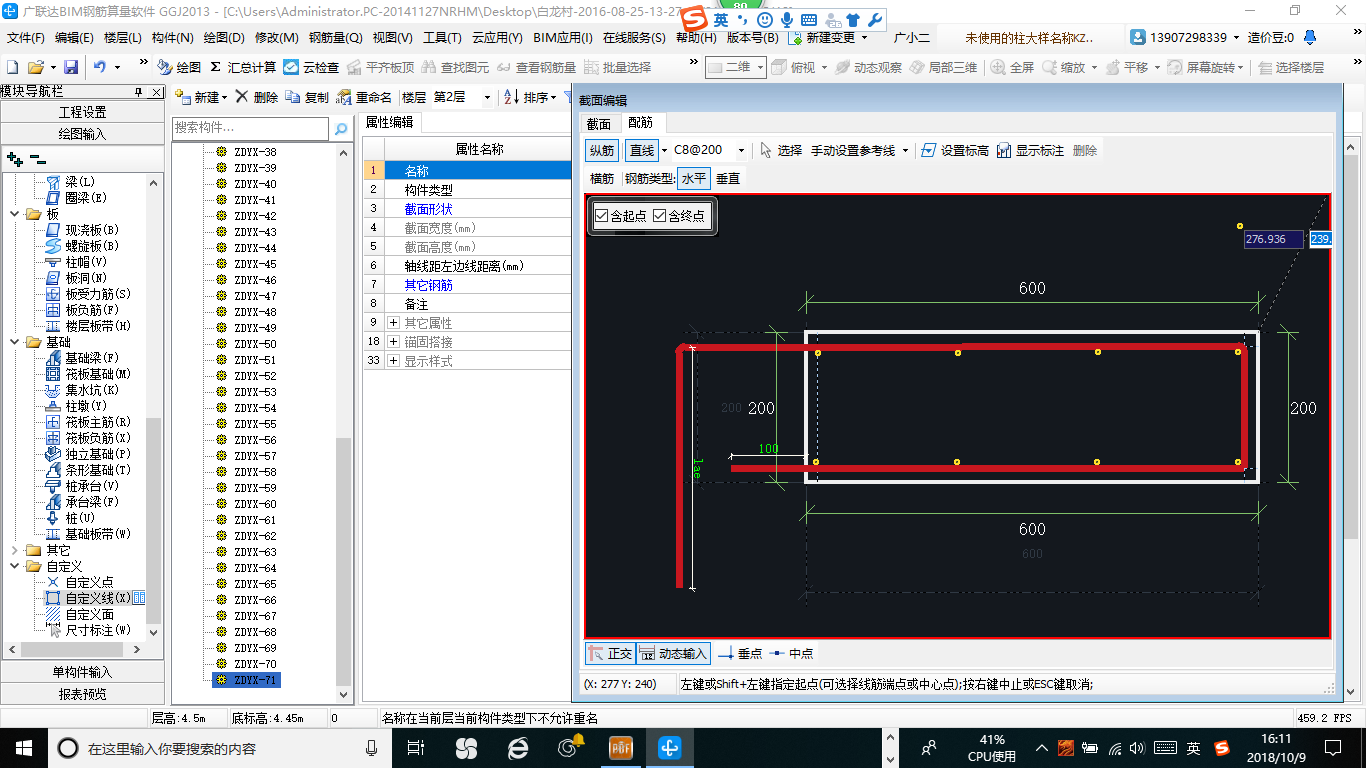
Task: Toggle 动态输入 dynamic input
Action: [674, 653]
